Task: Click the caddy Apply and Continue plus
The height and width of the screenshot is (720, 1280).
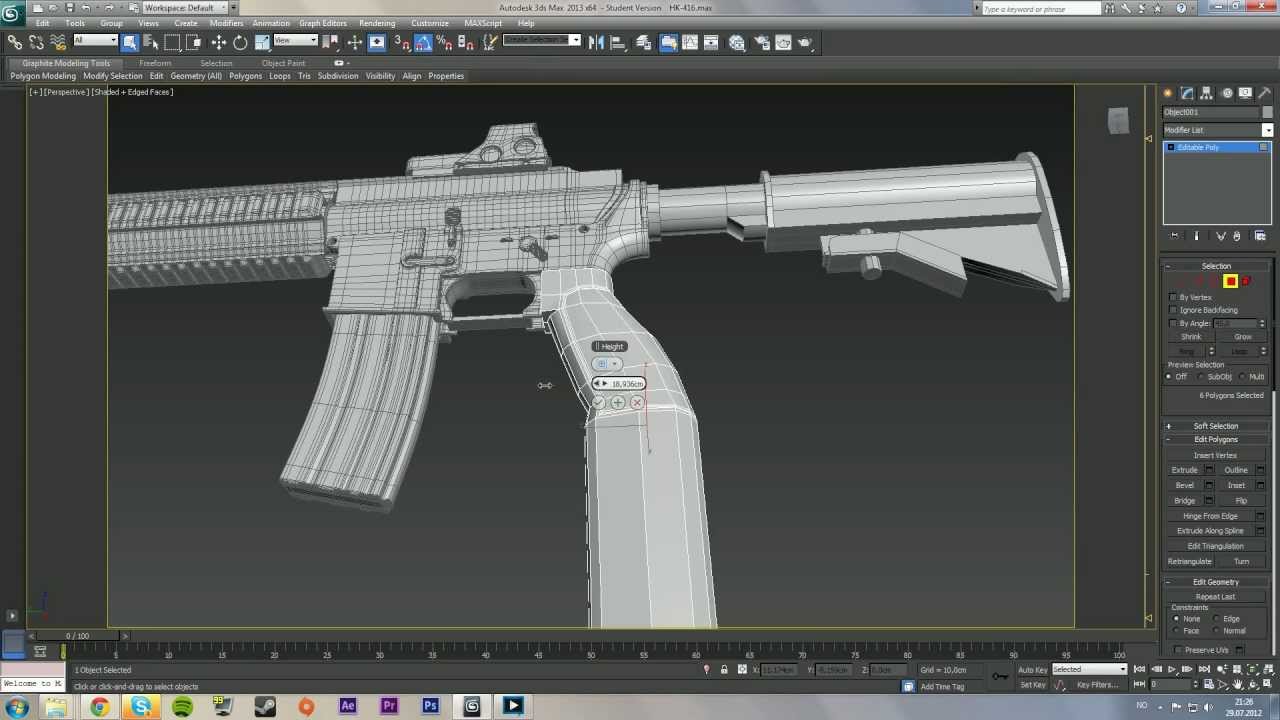Action: [618, 402]
